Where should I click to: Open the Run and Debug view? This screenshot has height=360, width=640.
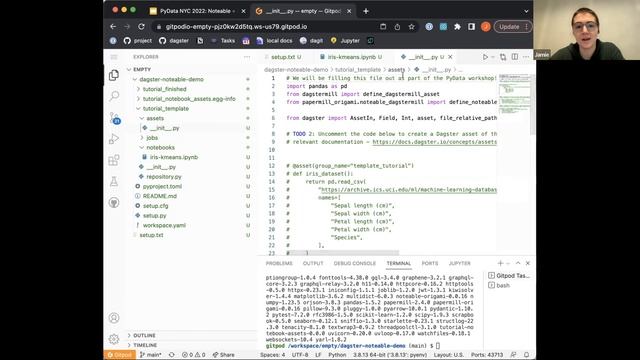tap(114, 139)
